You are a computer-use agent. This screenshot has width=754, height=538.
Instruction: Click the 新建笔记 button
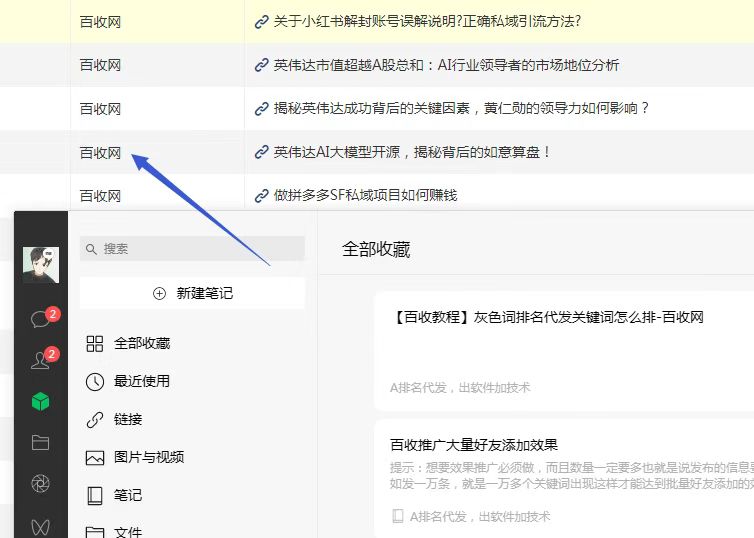pyautogui.click(x=192, y=293)
